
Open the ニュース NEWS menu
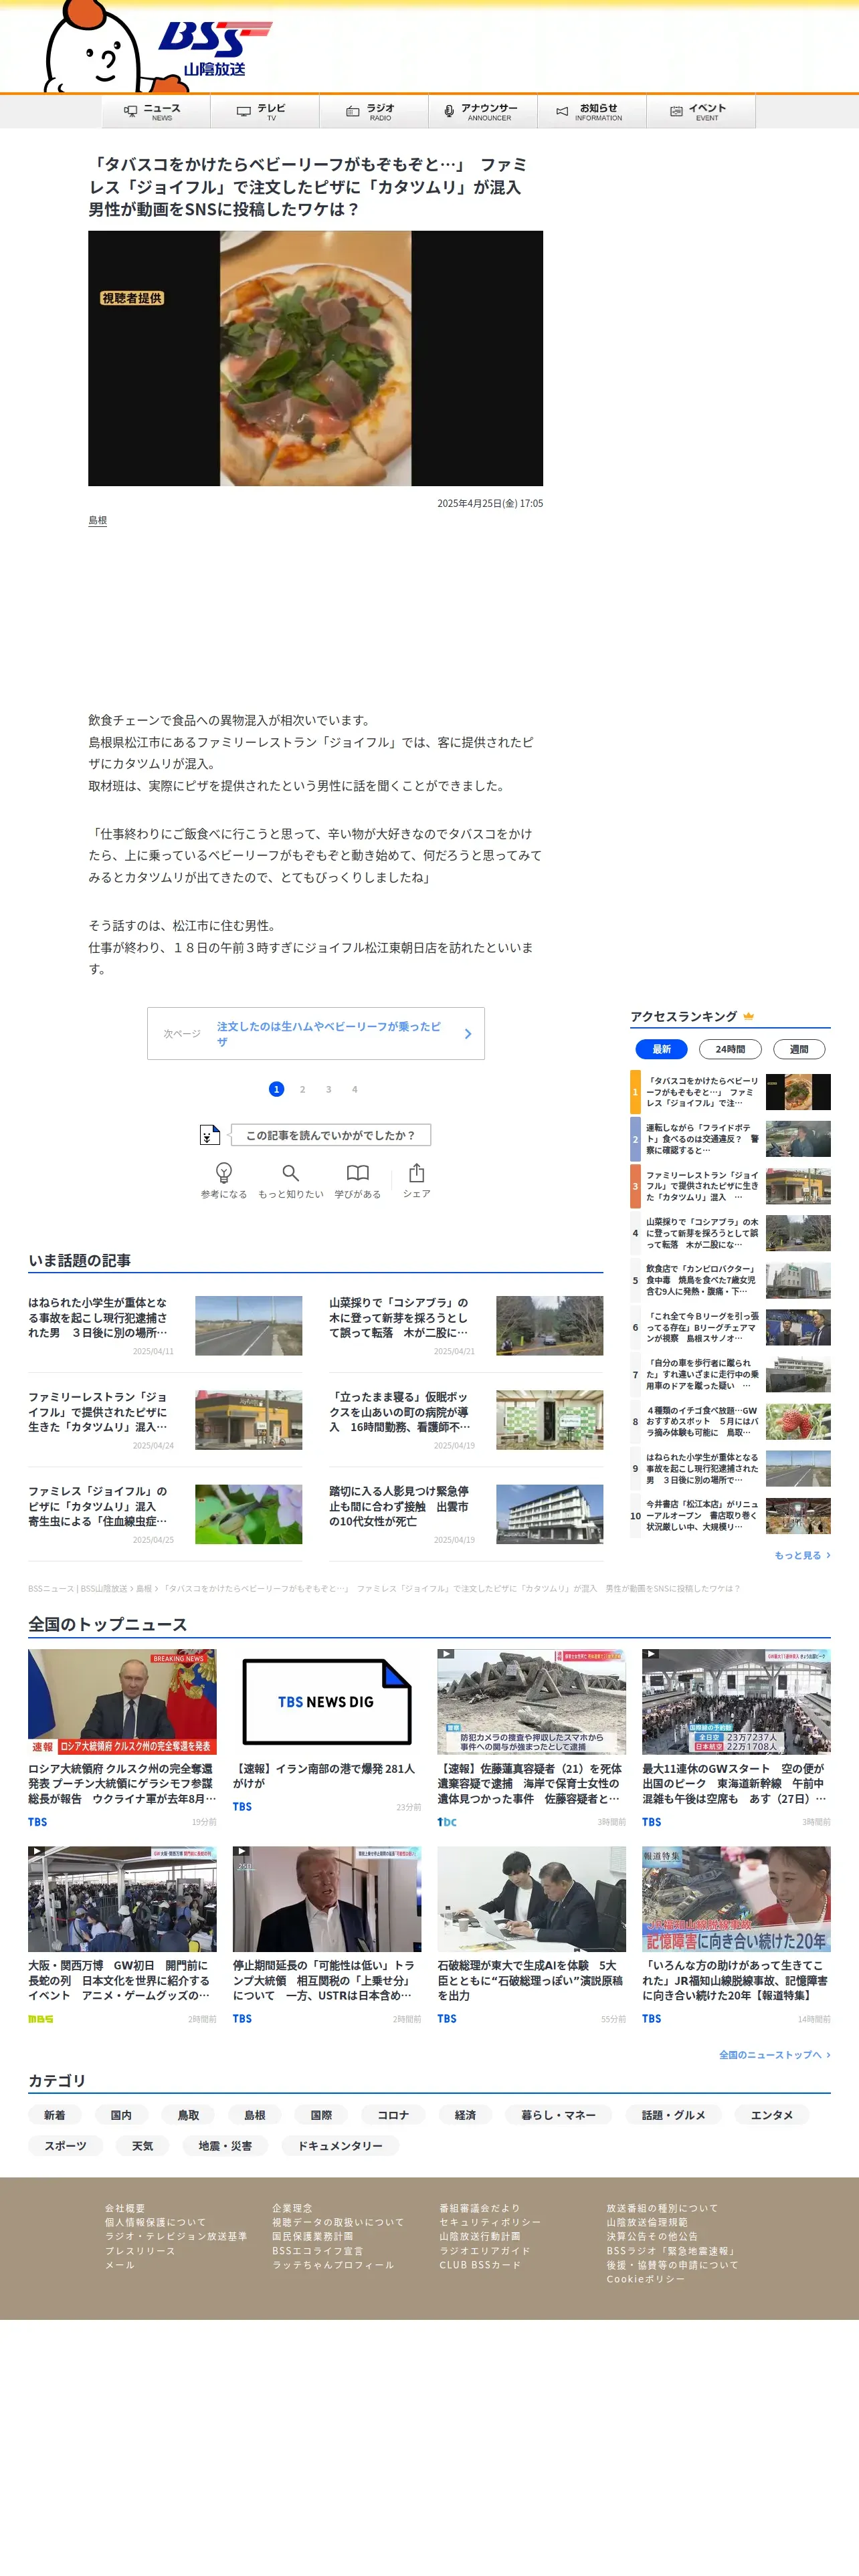(156, 112)
